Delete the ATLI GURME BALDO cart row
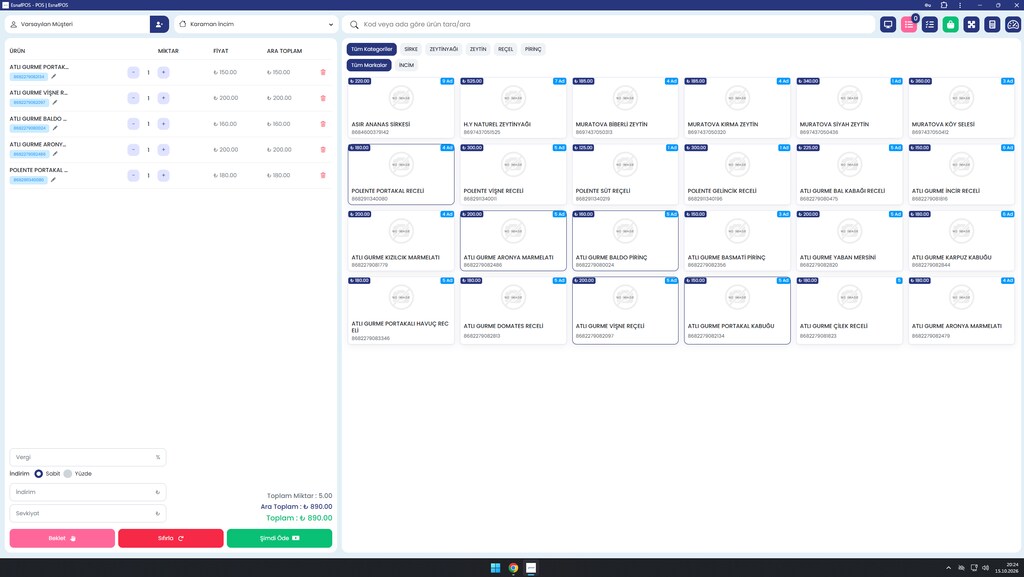1024x577 pixels. [x=323, y=124]
